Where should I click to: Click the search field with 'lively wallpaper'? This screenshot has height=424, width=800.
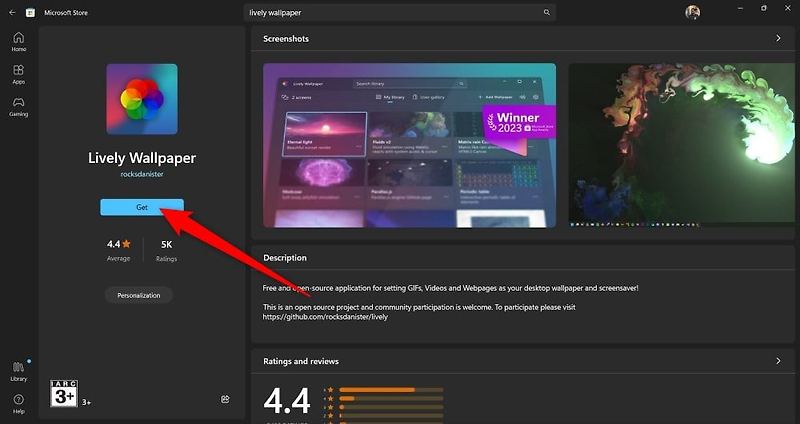pos(399,13)
